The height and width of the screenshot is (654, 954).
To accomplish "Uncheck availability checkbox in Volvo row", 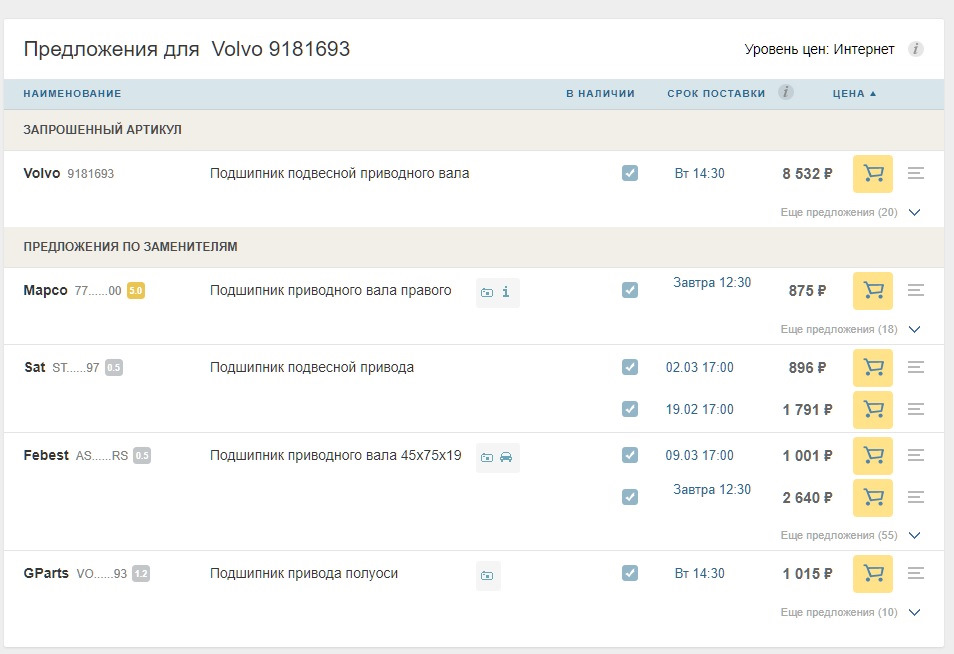I will (629, 172).
